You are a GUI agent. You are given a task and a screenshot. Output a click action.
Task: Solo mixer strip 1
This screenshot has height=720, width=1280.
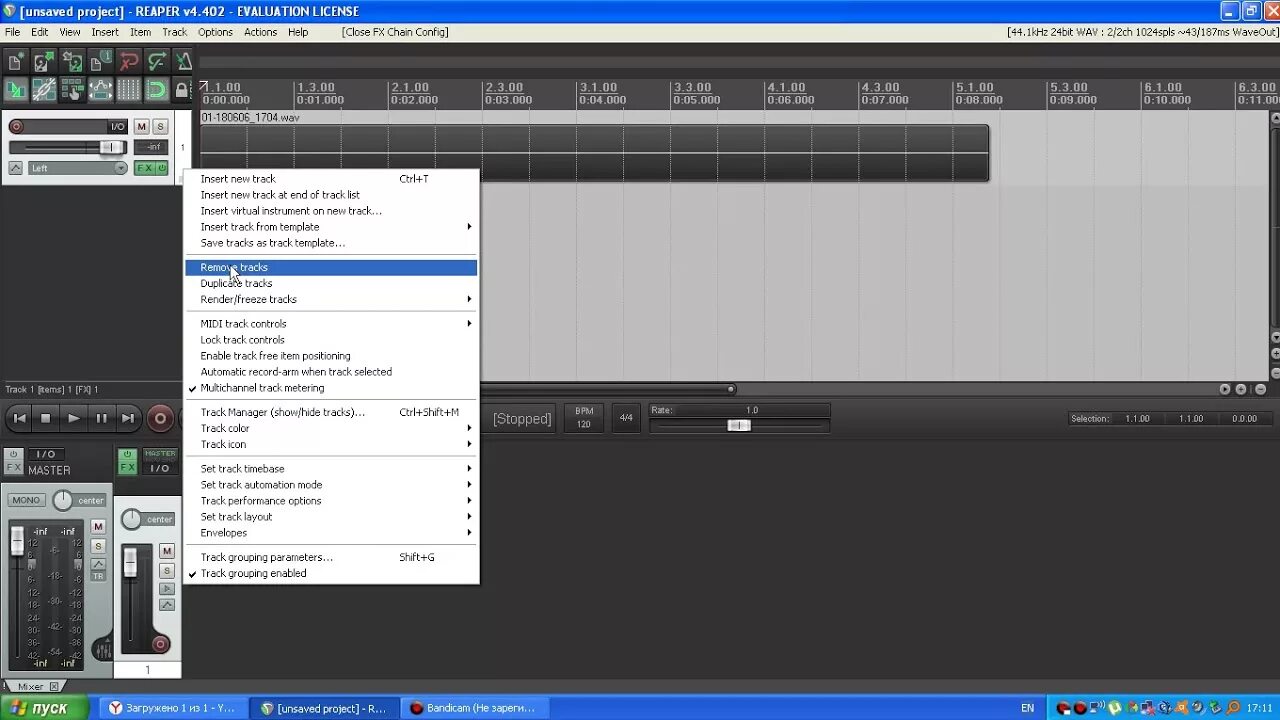167,571
